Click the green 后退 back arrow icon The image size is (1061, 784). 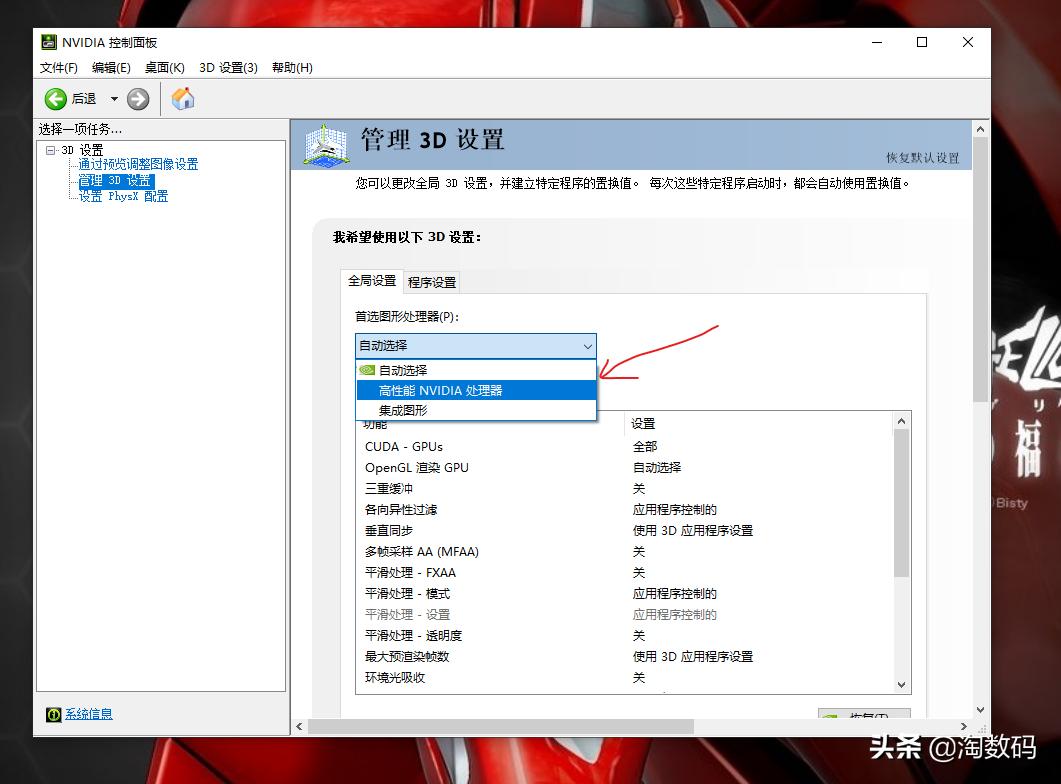(55, 98)
